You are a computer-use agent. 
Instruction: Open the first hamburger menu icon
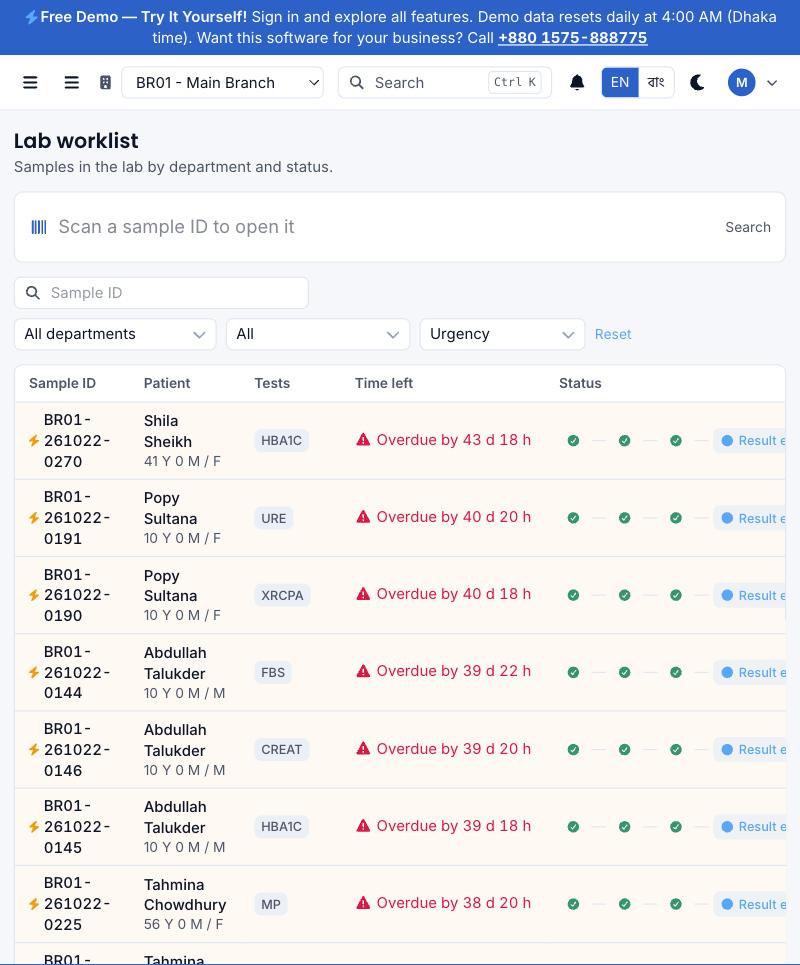pyautogui.click(x=30, y=82)
